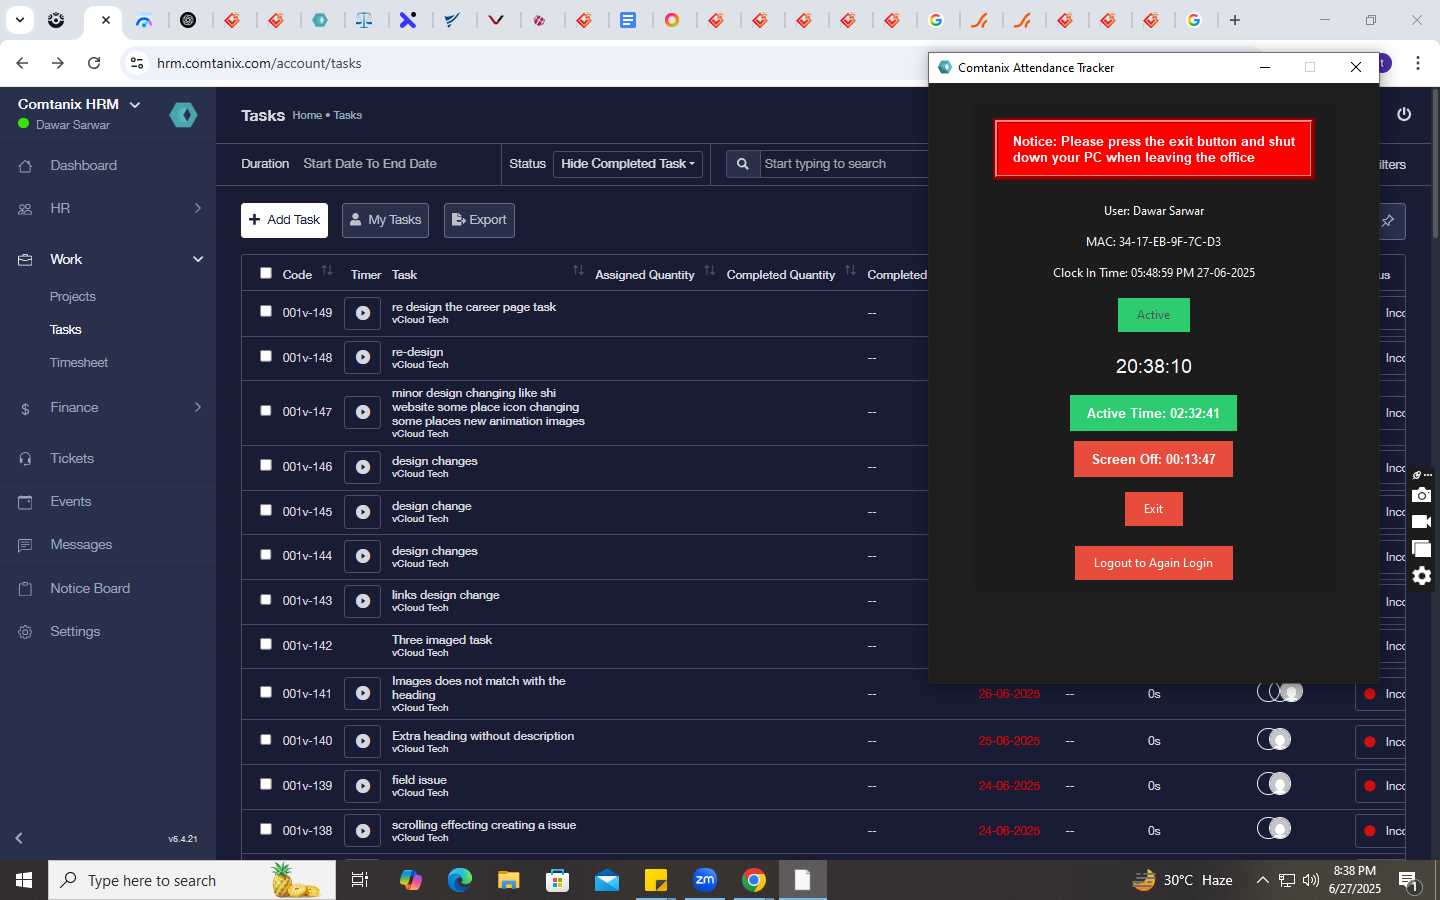
Task: Open the Chrome three-dot menu
Action: pos(1418,63)
